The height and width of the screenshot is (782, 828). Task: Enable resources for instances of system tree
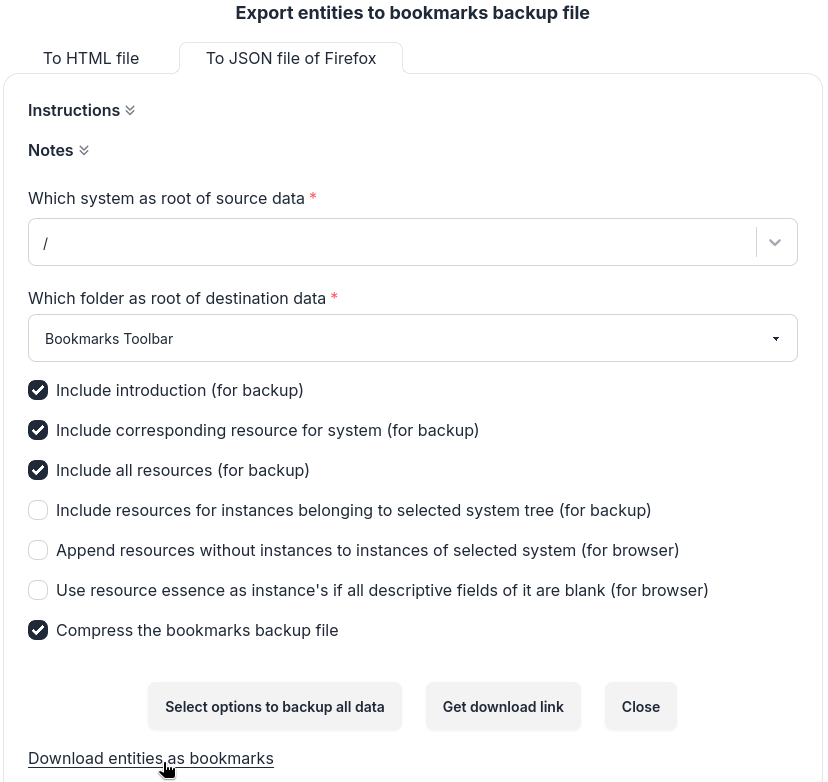[38, 510]
